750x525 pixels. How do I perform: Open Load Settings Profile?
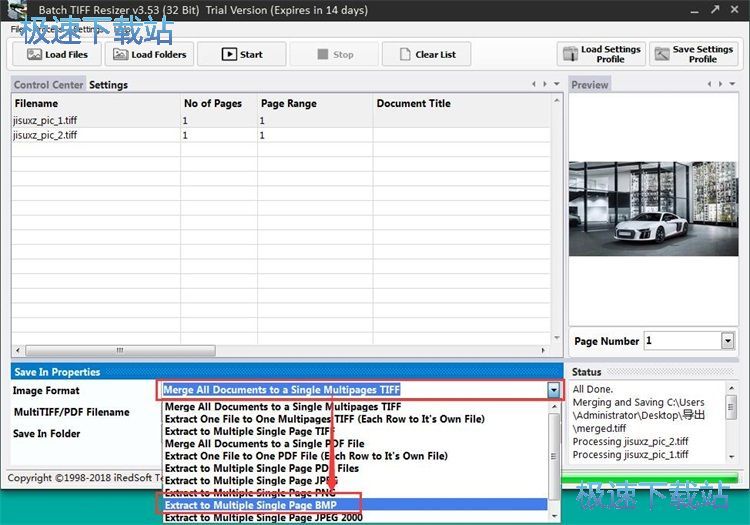pyautogui.click(x=601, y=54)
